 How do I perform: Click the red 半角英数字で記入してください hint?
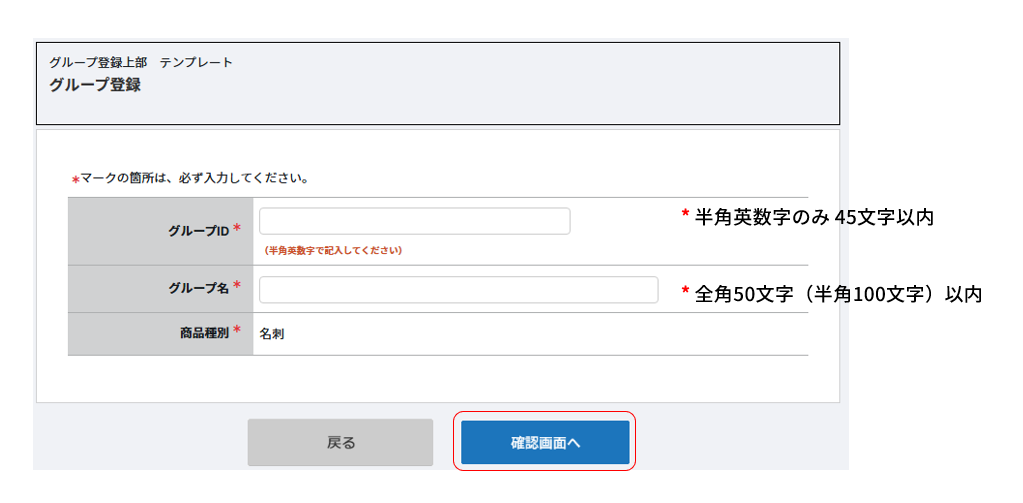tap(333, 250)
